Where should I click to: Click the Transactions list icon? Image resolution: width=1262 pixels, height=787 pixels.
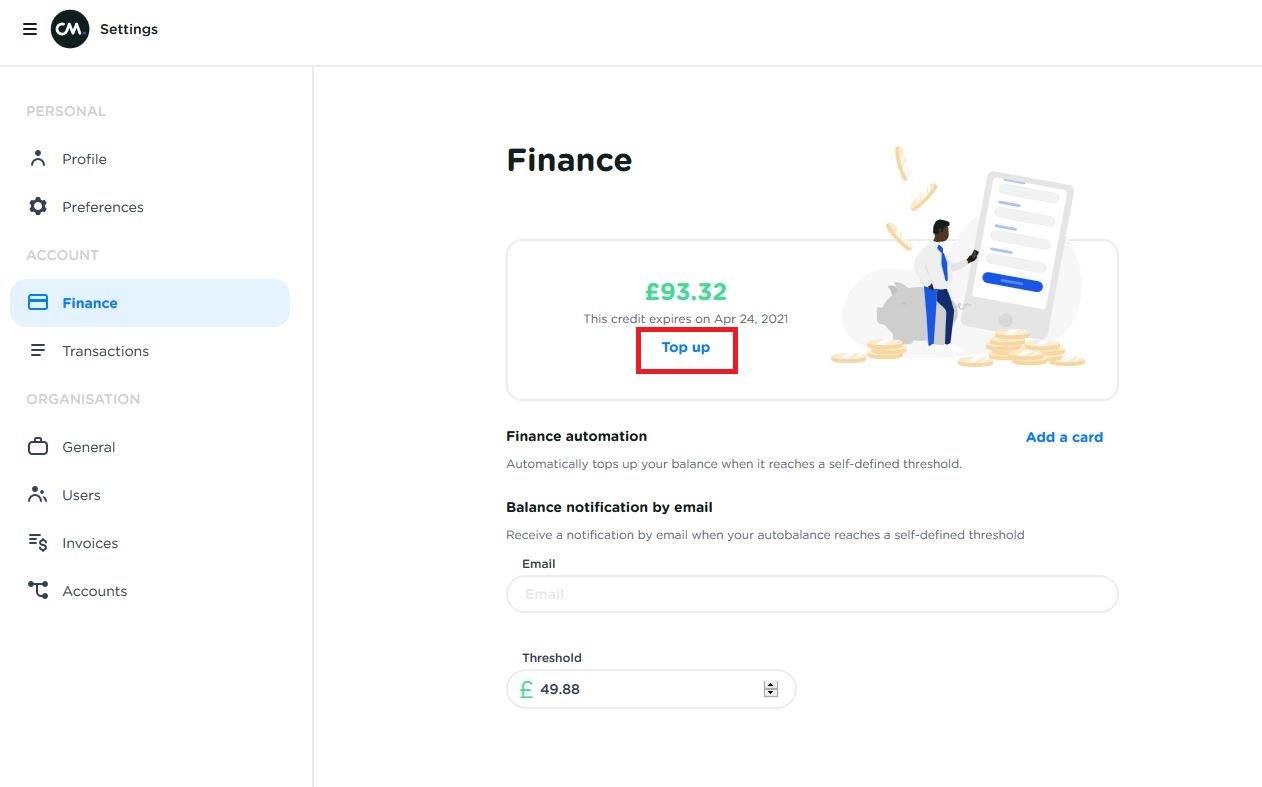pyautogui.click(x=38, y=351)
